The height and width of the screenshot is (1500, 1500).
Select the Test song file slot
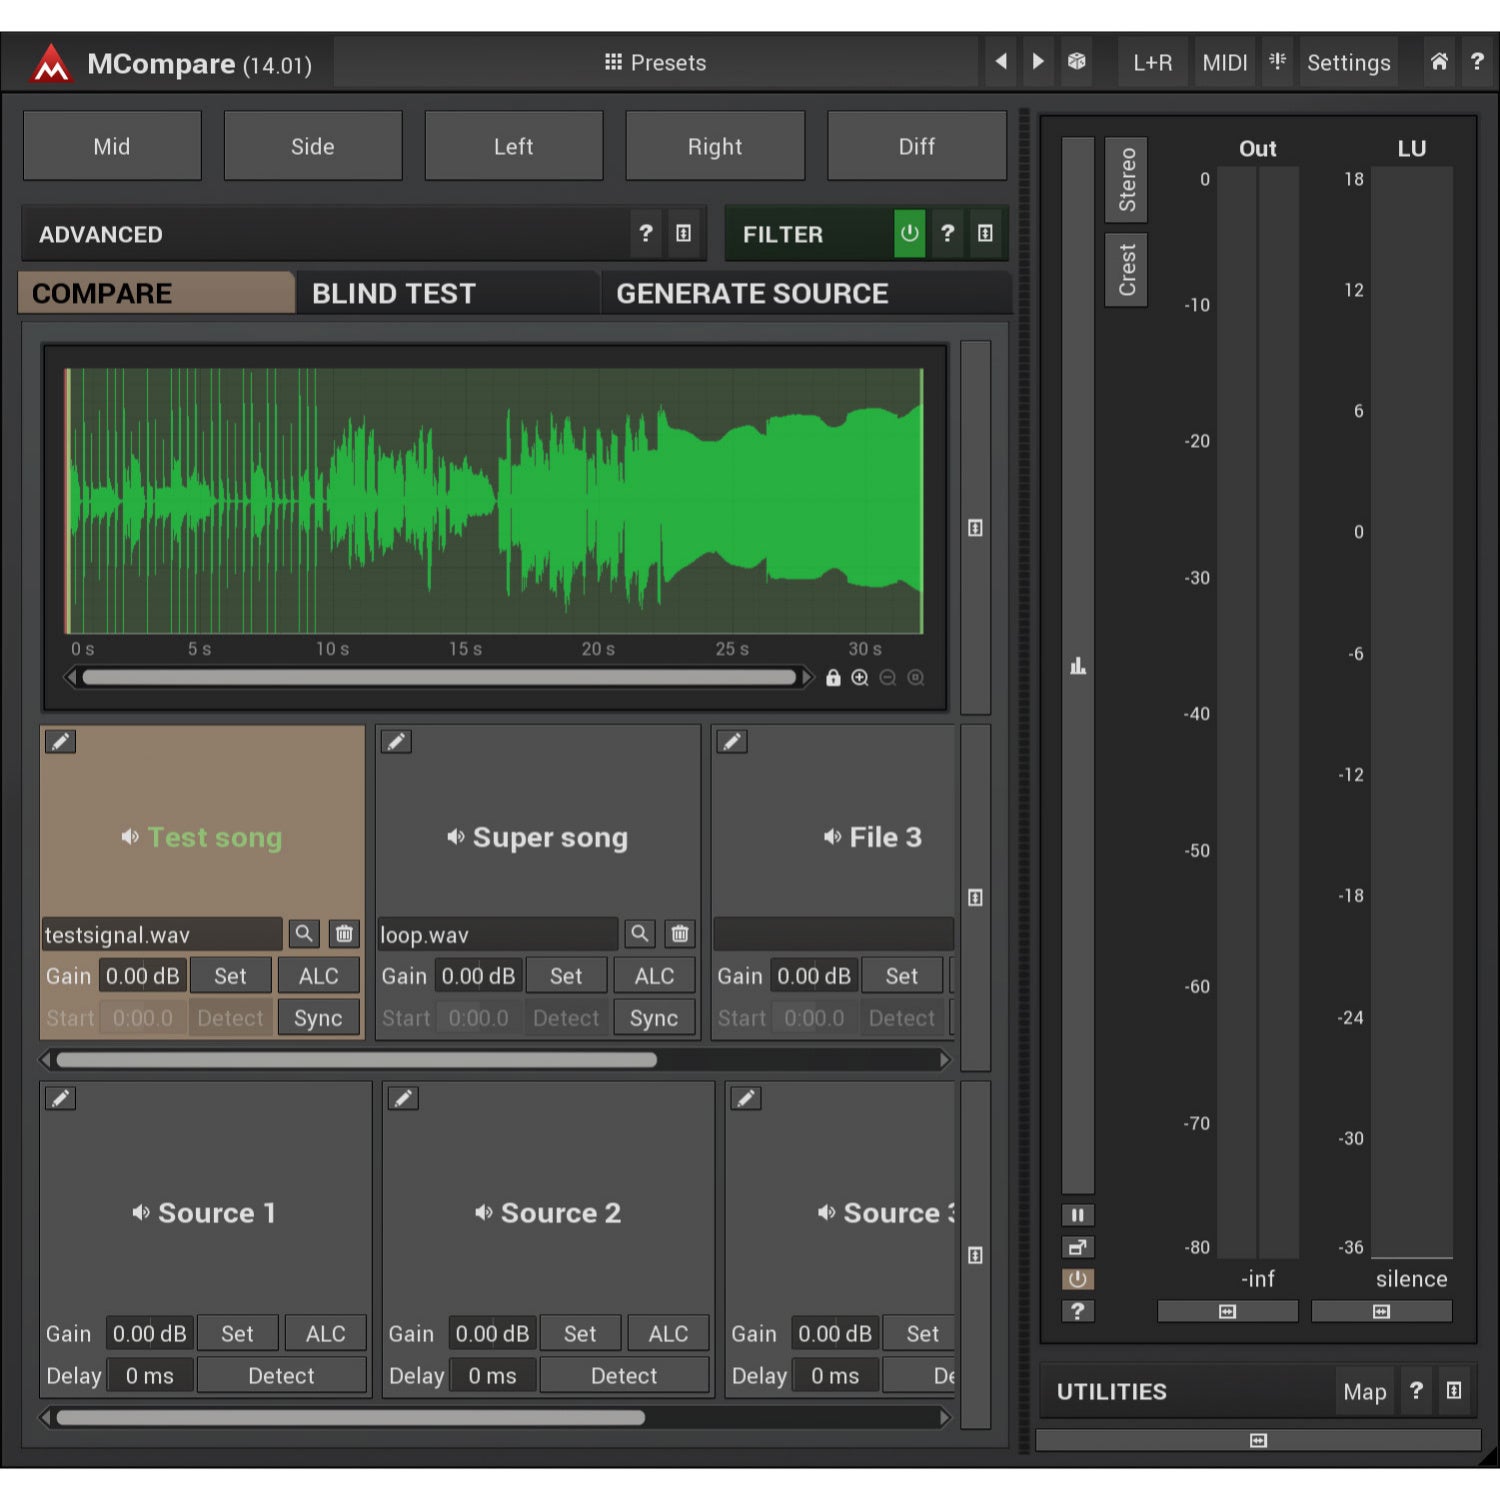point(202,837)
